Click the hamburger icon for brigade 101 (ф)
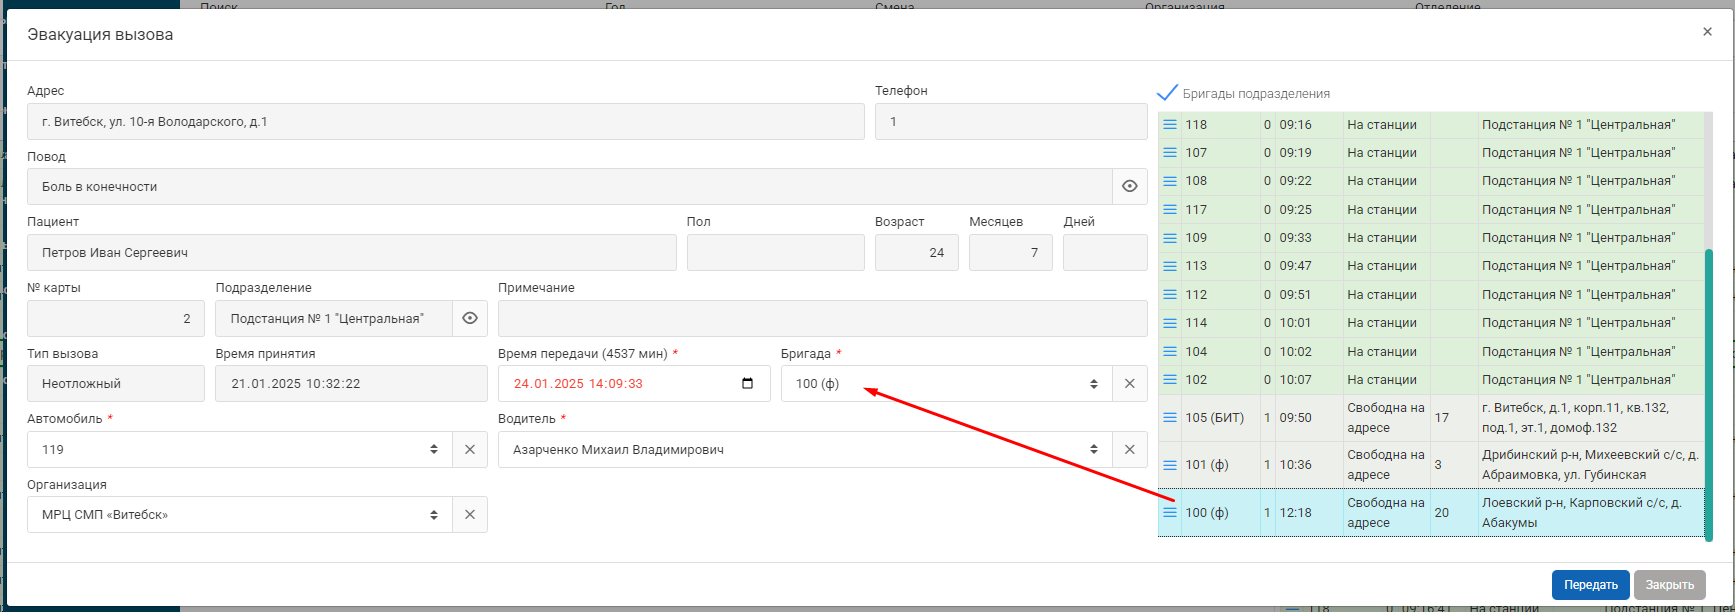The width and height of the screenshot is (1735, 612). pos(1169,465)
